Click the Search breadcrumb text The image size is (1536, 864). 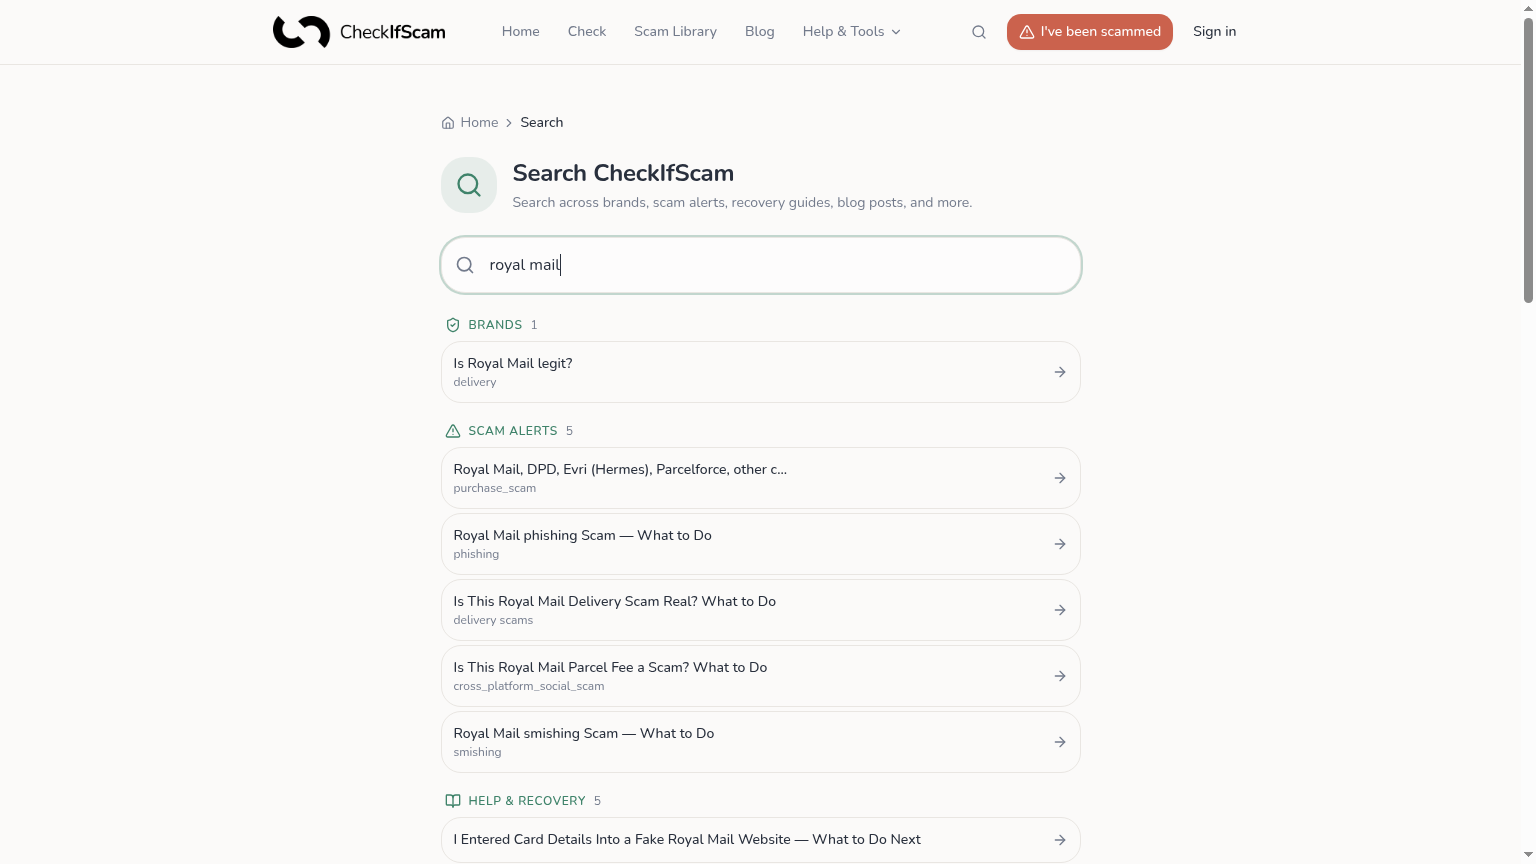(541, 123)
